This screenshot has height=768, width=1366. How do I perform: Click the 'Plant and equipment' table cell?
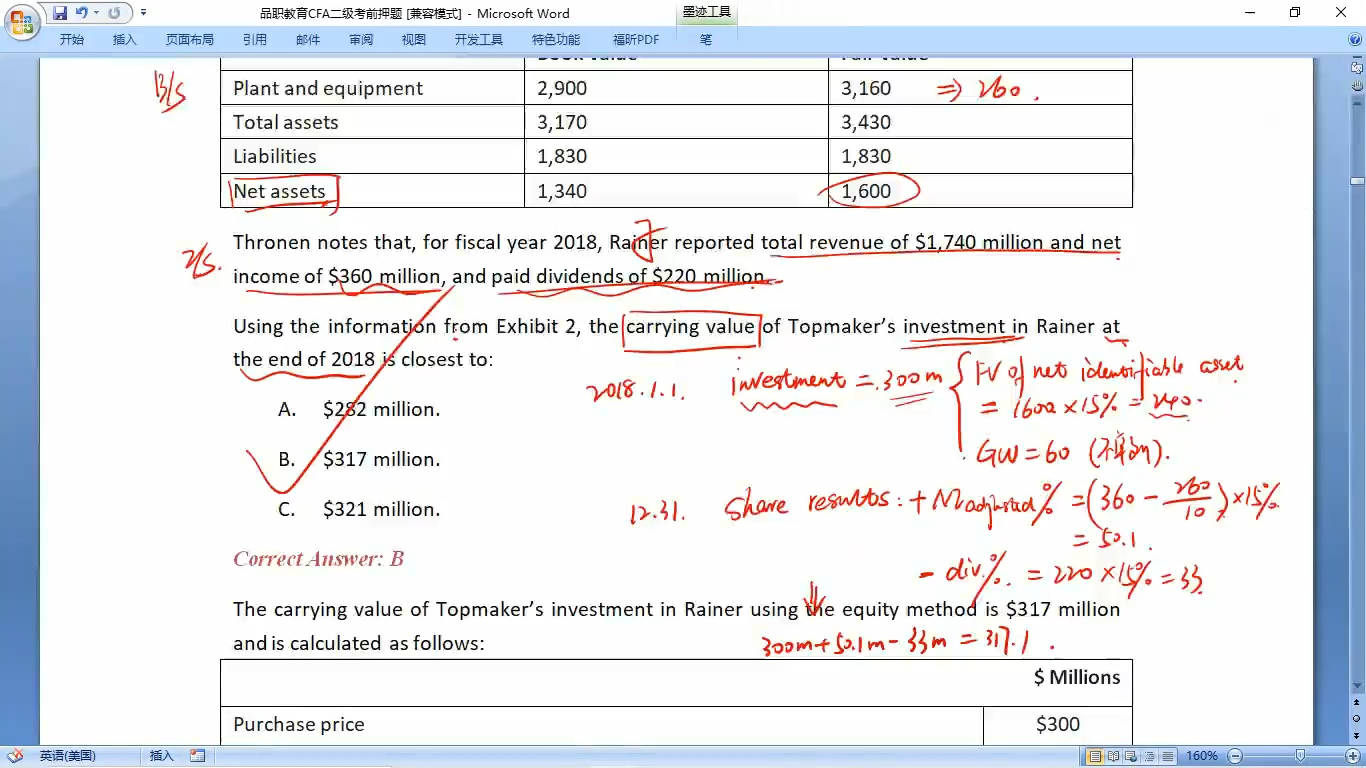(372, 88)
